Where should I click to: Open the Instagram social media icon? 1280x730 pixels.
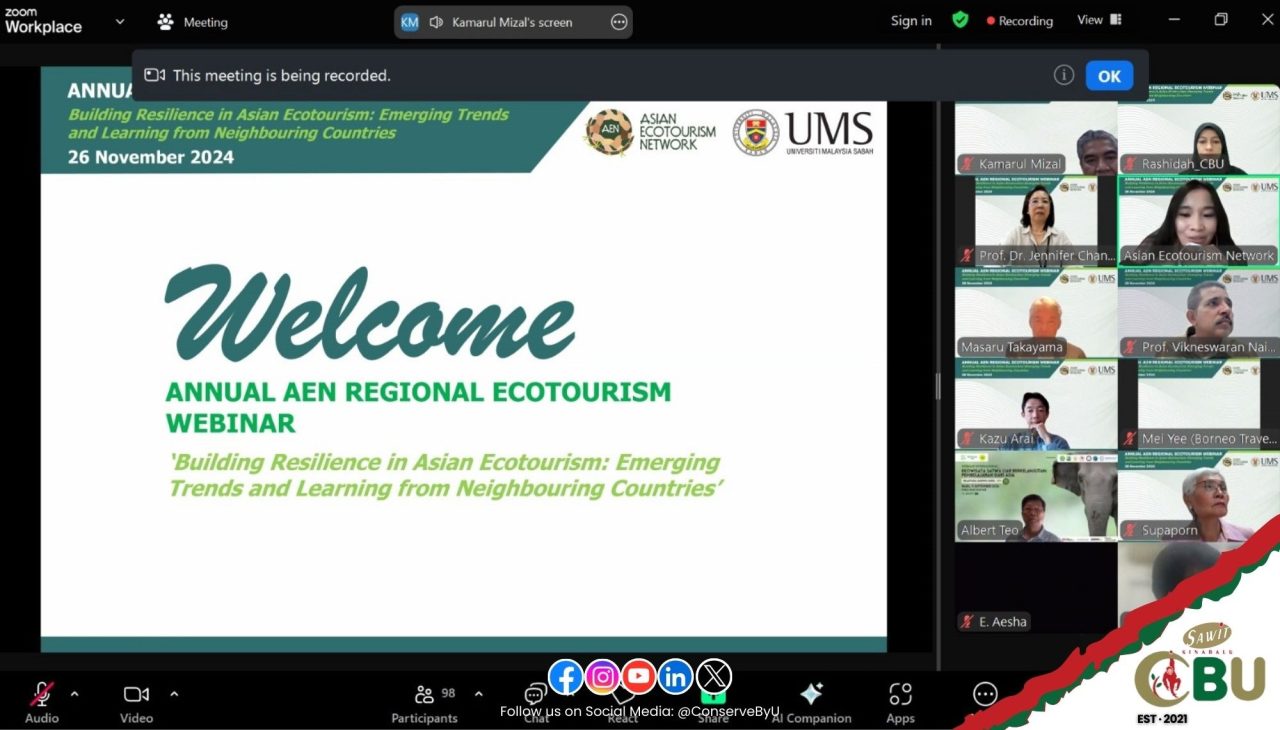602,677
